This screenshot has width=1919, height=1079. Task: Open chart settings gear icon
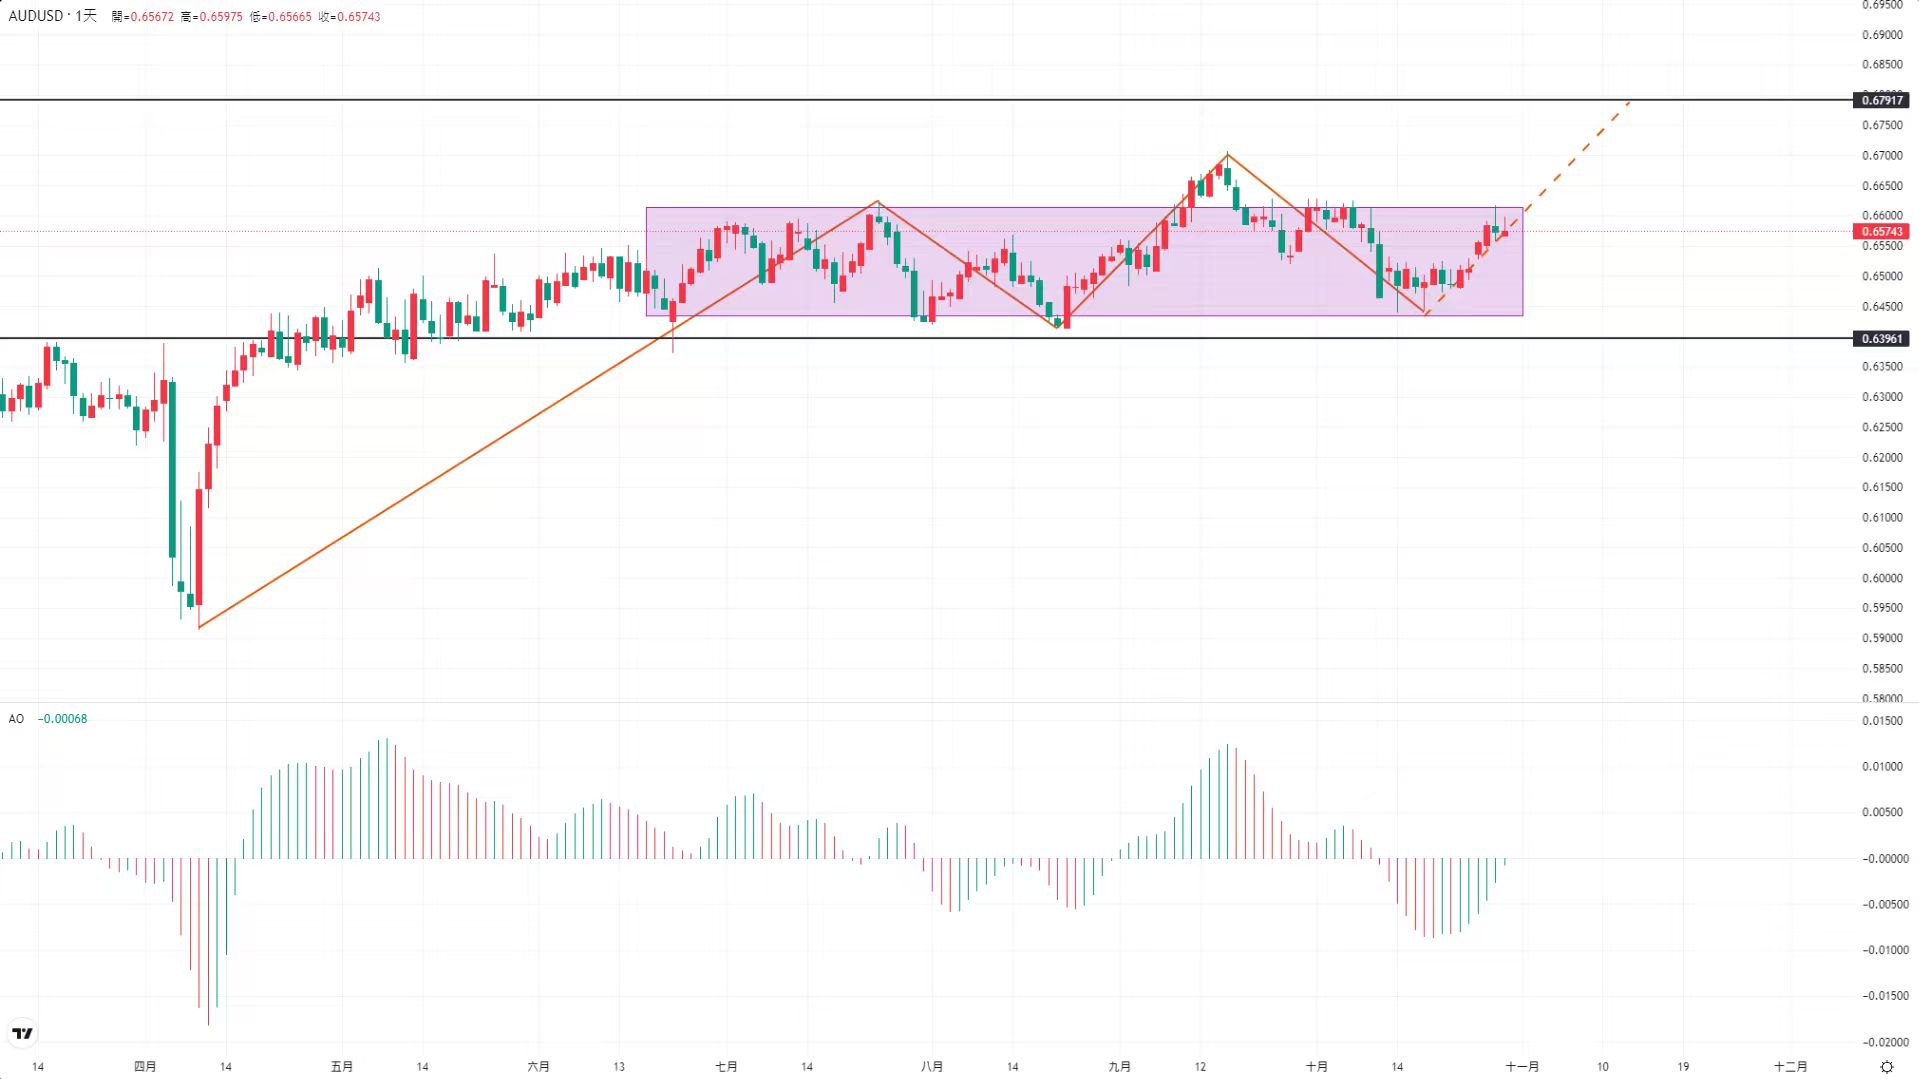tap(1886, 1067)
